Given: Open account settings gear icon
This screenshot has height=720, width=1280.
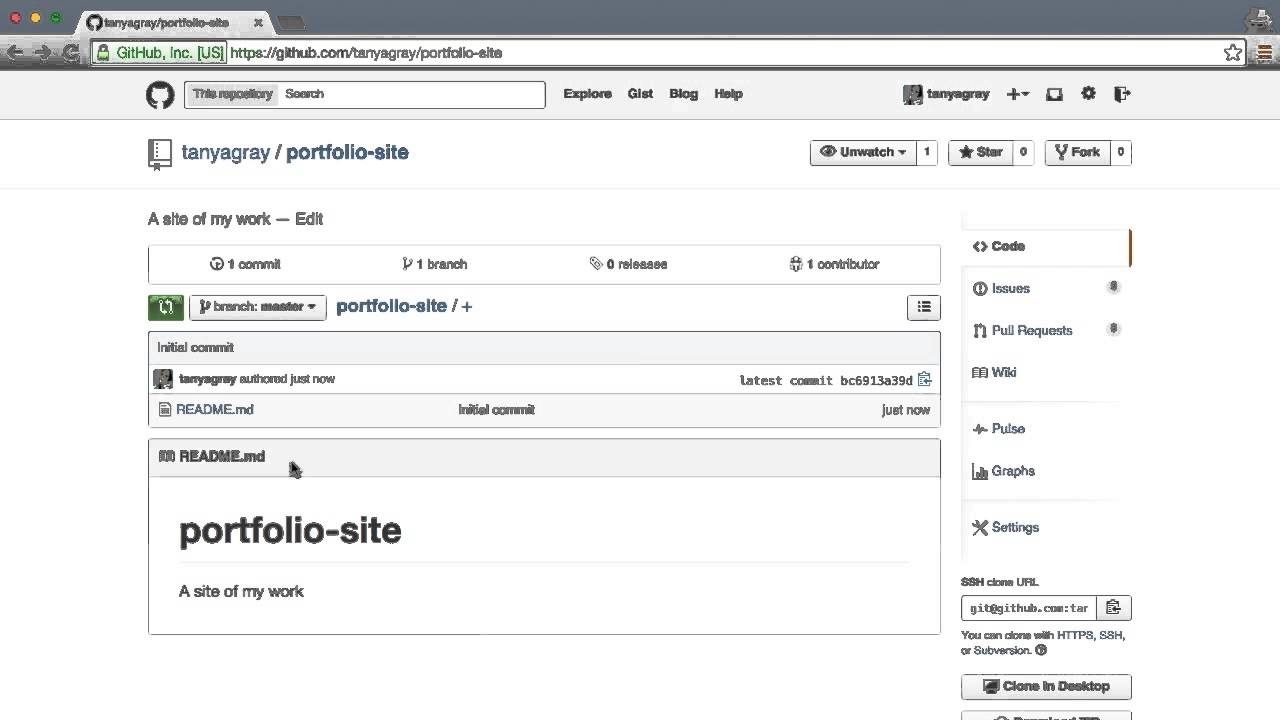Looking at the screenshot, I should 1088,94.
